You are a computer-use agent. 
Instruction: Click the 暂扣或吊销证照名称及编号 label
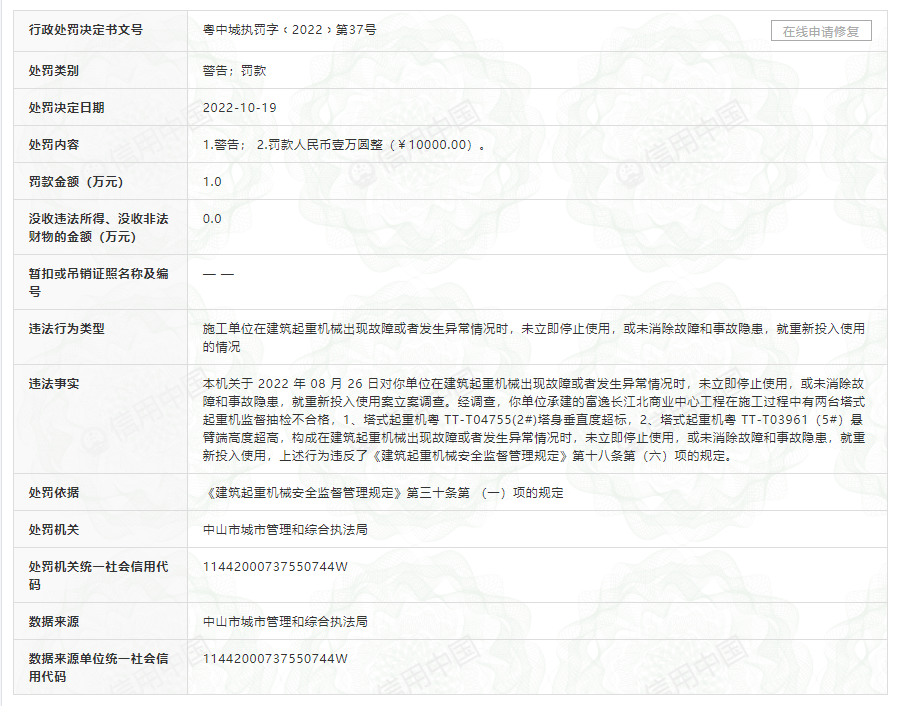pos(99,283)
